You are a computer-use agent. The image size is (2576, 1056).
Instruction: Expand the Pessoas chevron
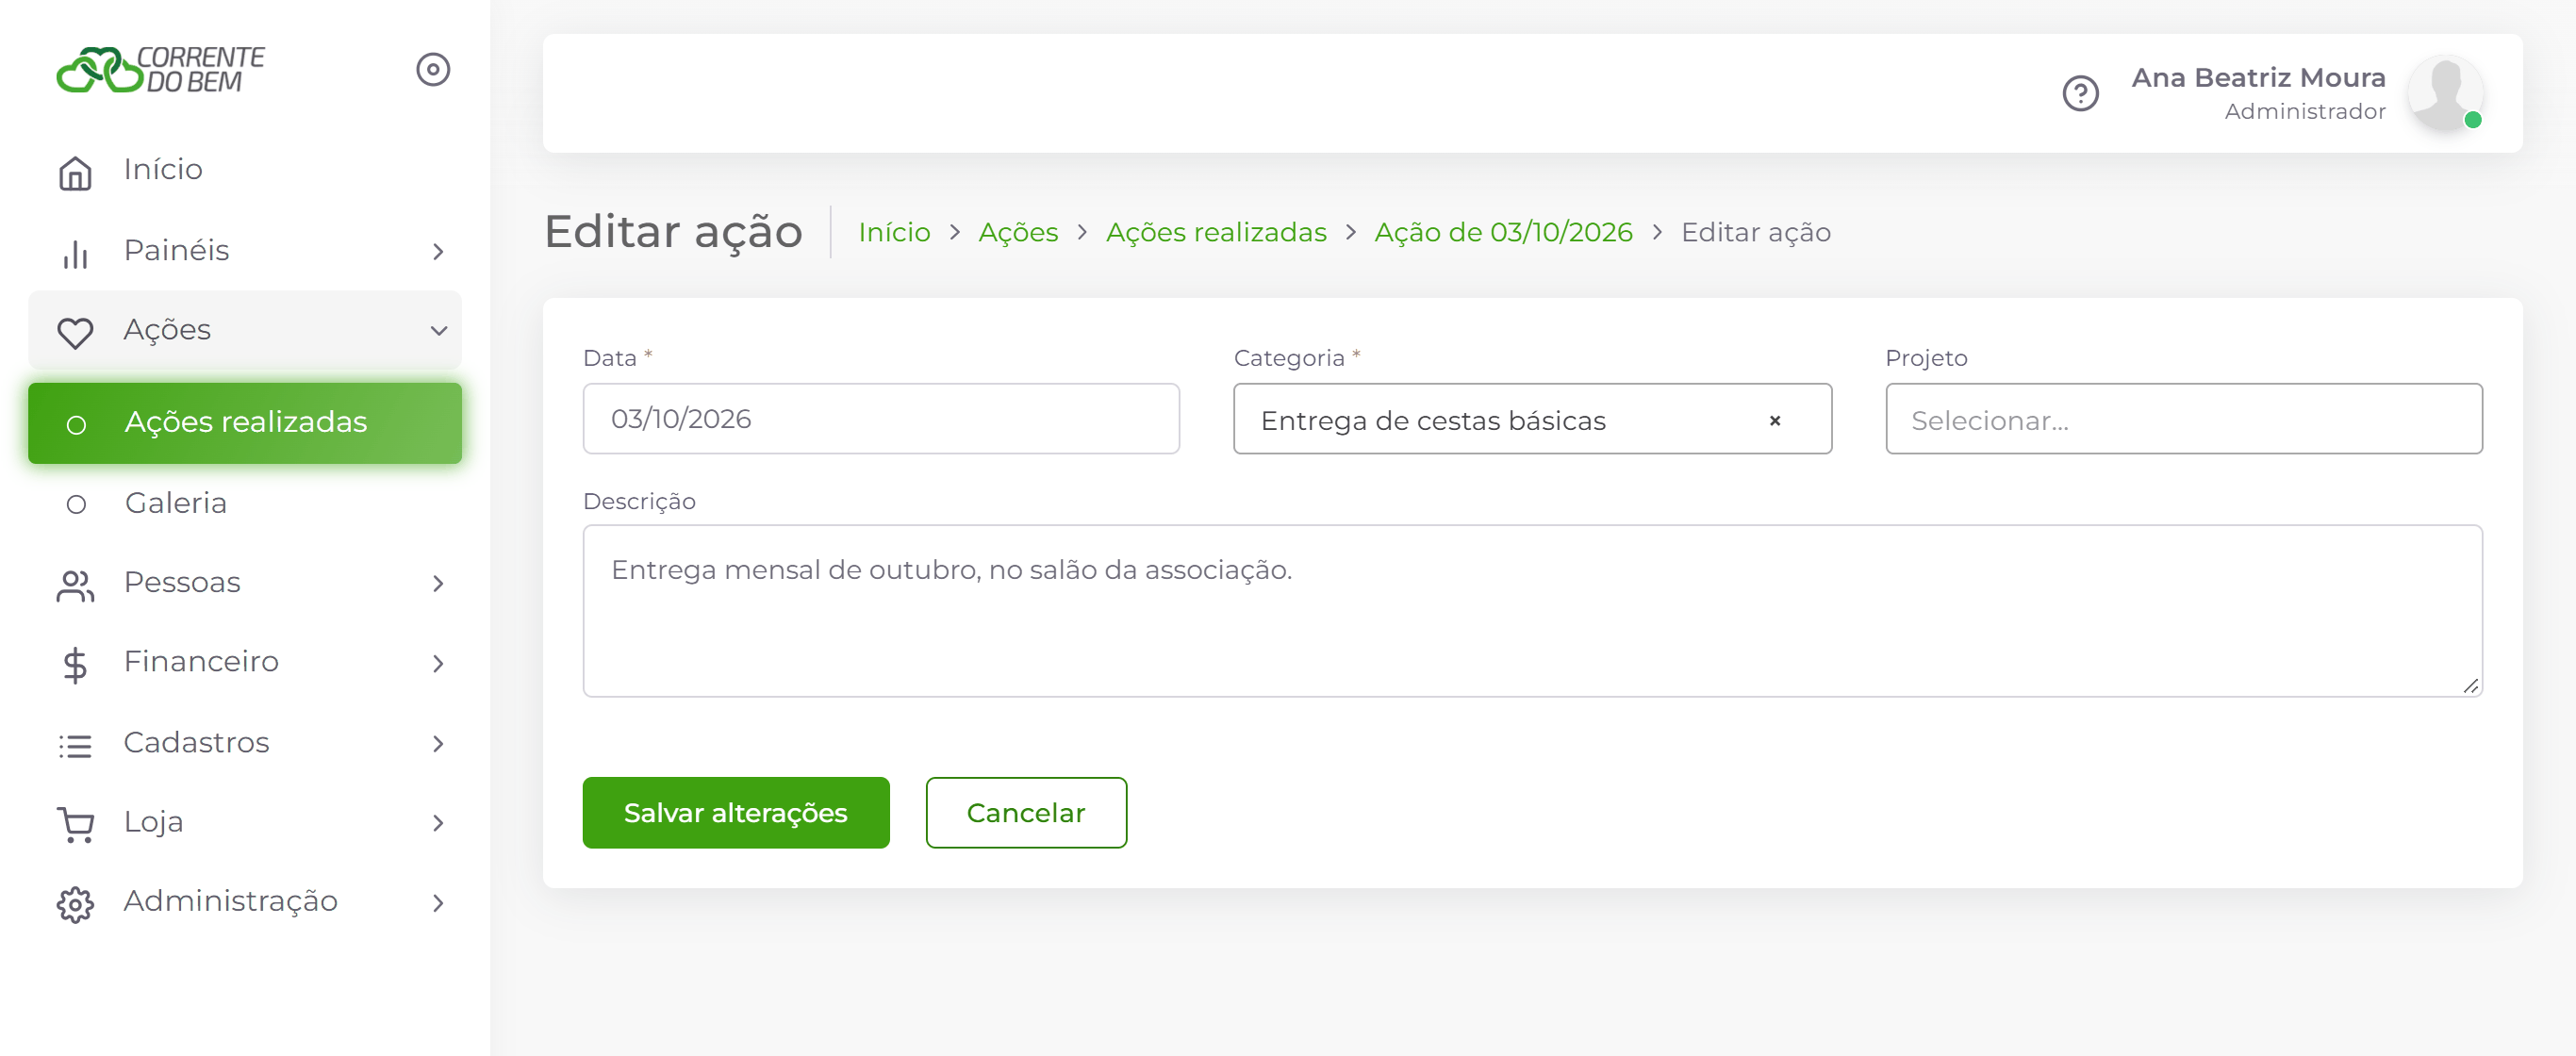(438, 583)
